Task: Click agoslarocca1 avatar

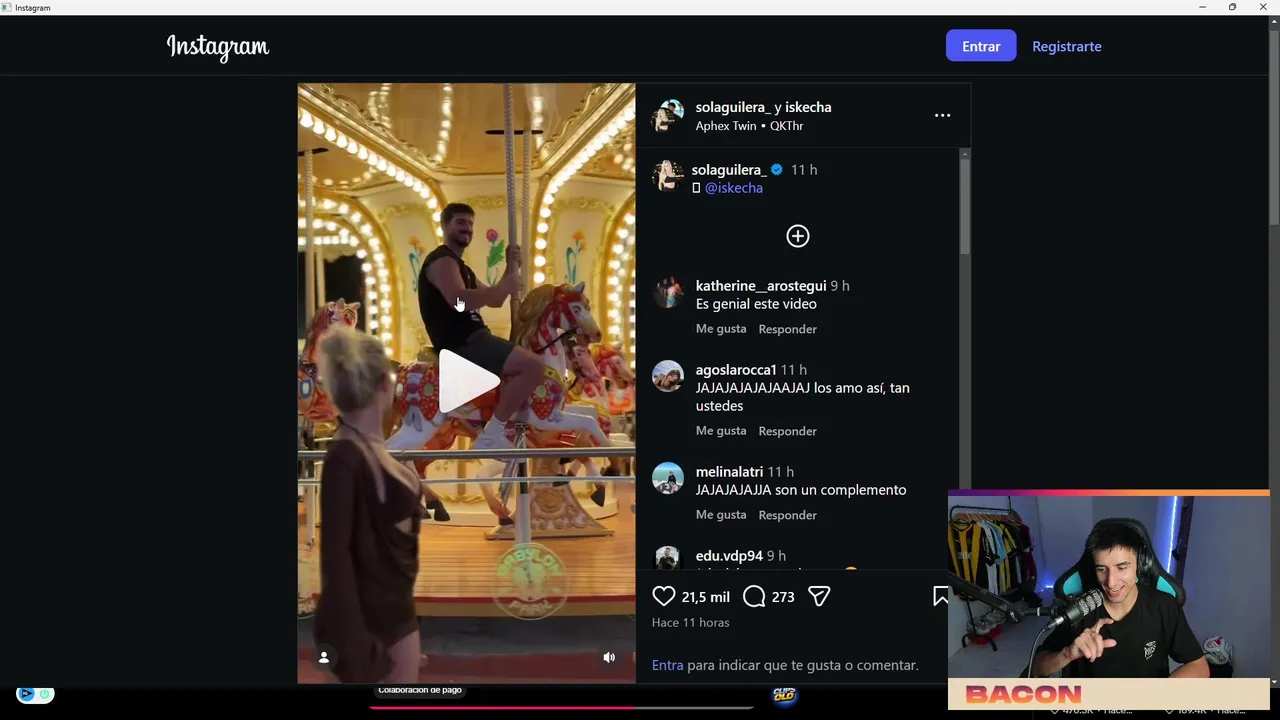Action: coord(668,376)
